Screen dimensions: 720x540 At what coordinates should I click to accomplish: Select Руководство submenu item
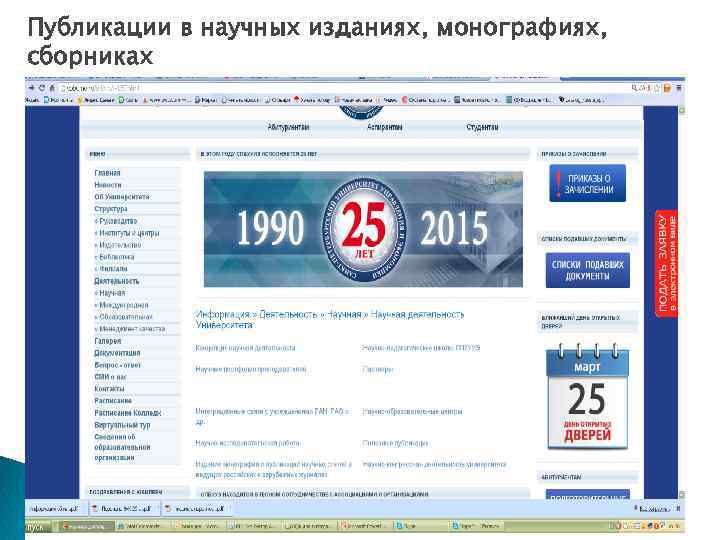(116, 221)
